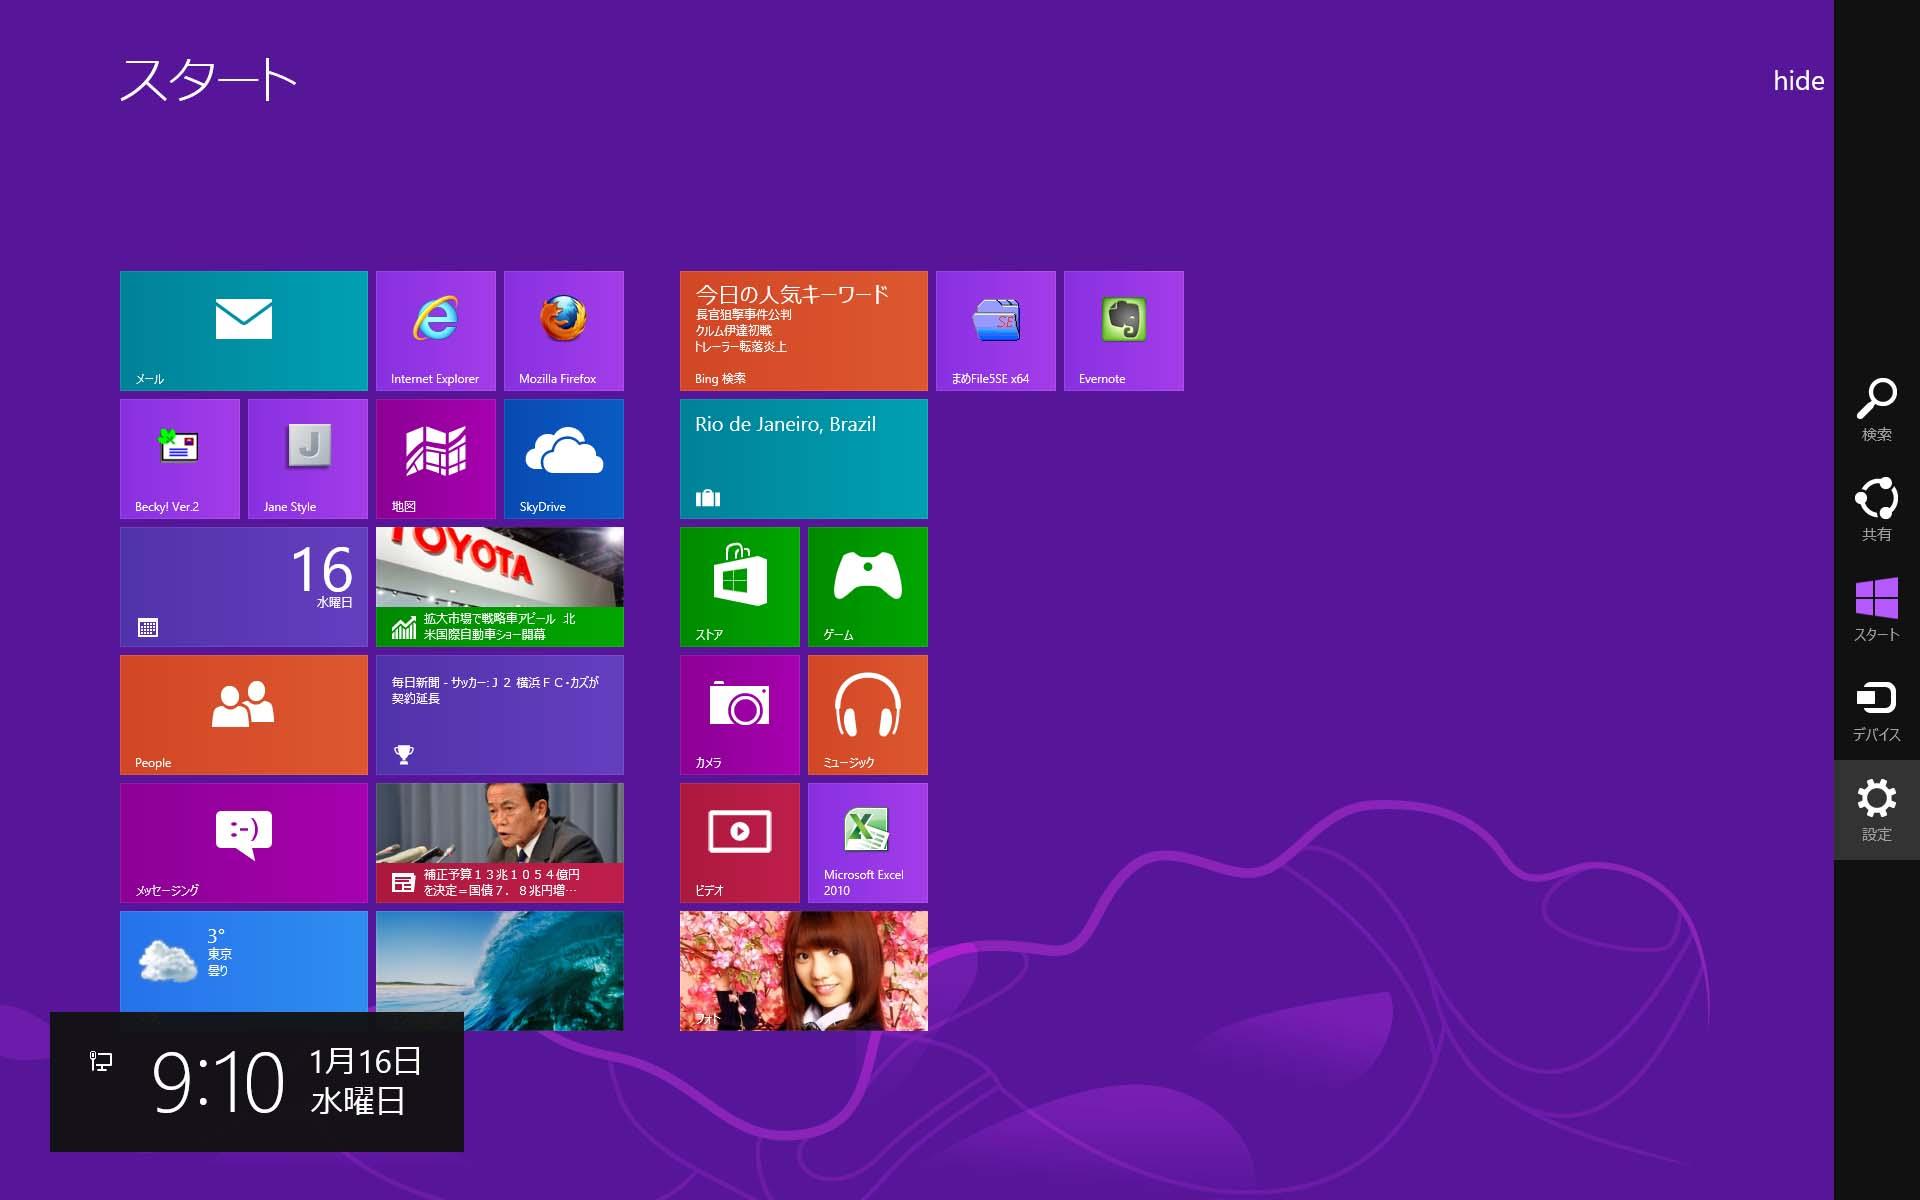Launch the Internet Explorer tile

[435, 330]
